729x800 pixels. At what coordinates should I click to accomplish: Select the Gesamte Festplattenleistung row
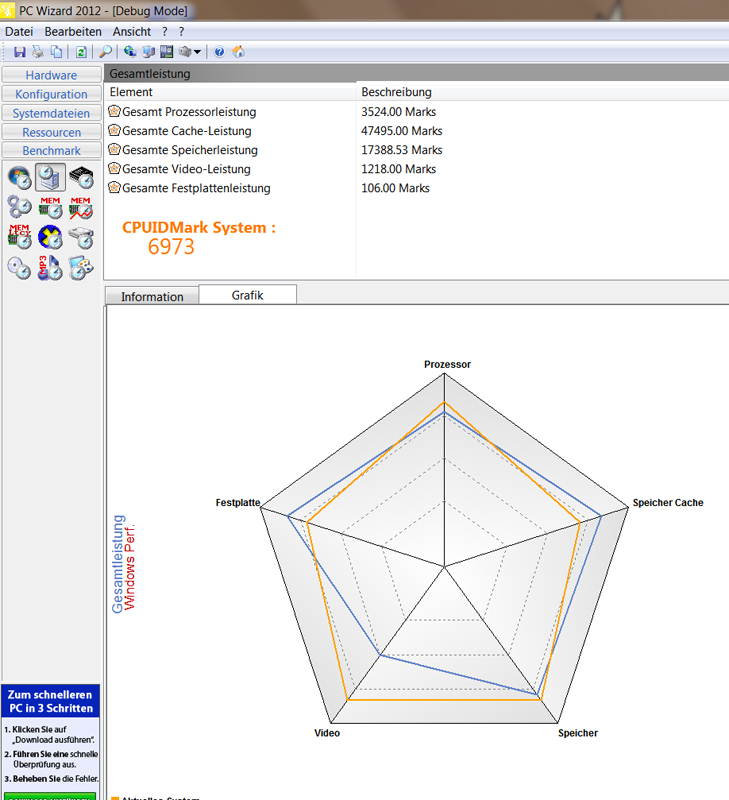[x=416, y=188]
